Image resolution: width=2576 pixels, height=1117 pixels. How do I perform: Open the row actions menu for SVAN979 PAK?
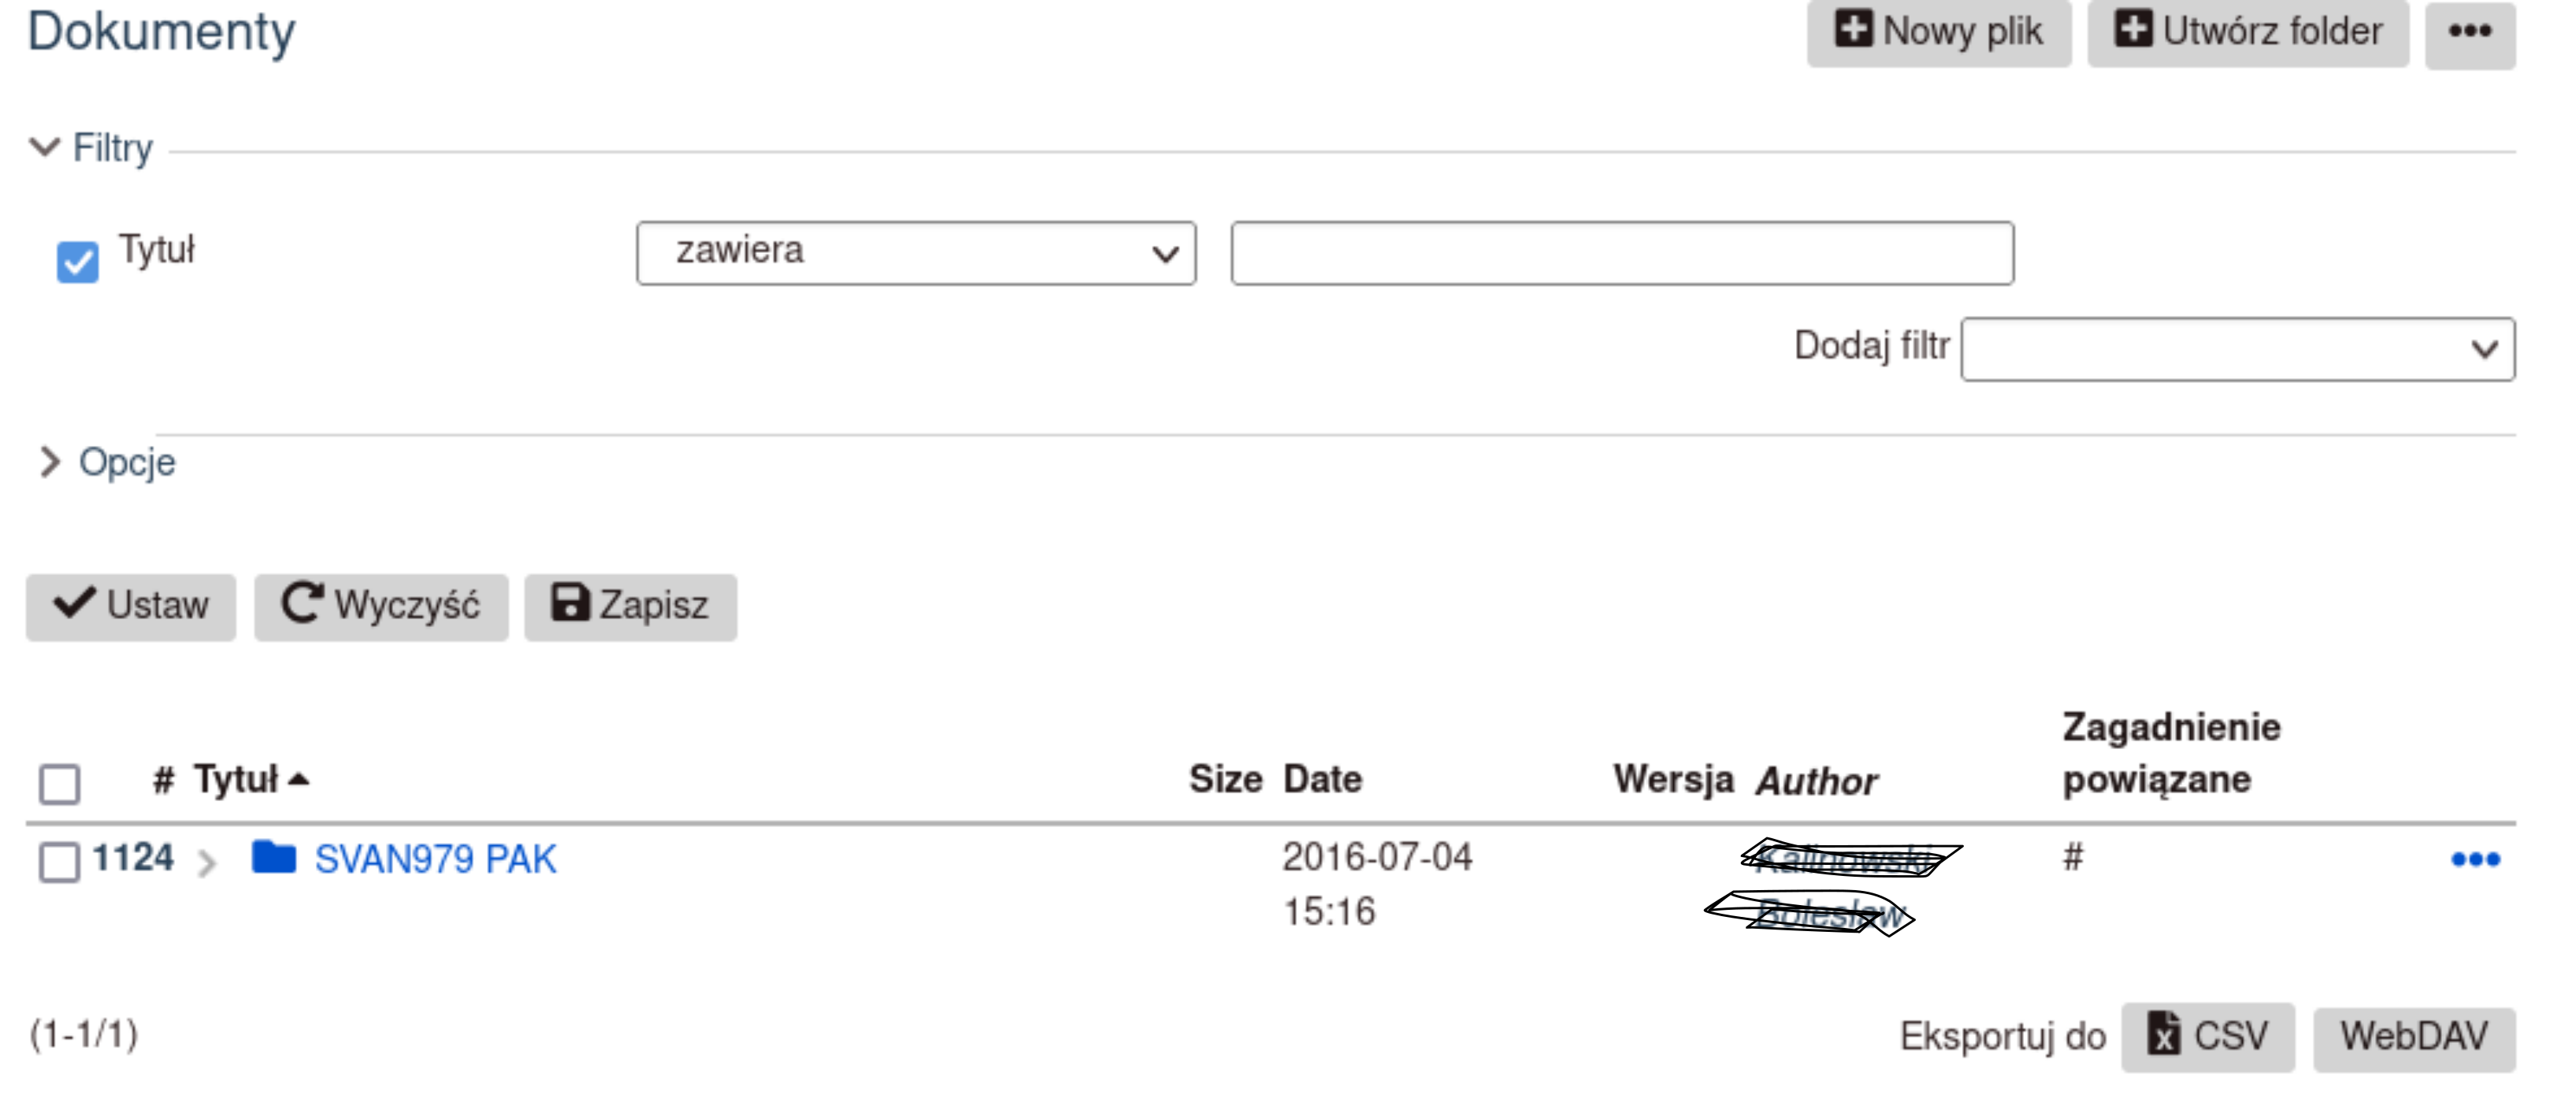pos(2475,857)
